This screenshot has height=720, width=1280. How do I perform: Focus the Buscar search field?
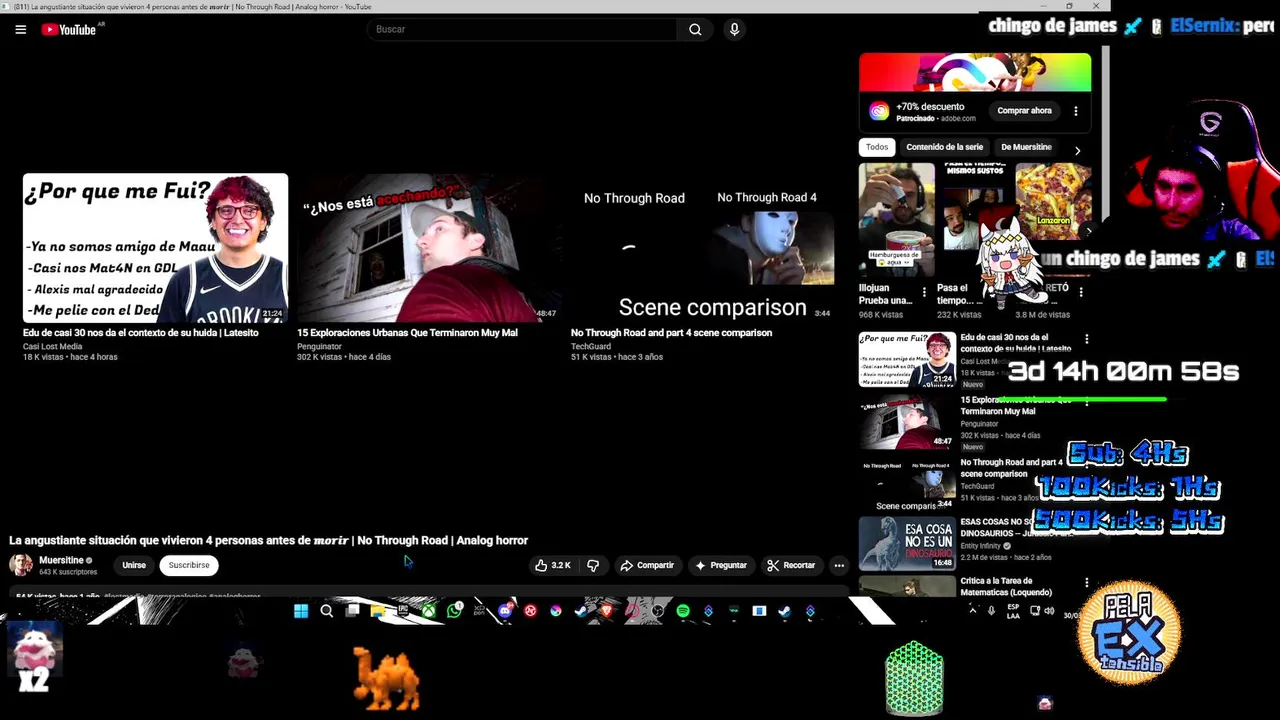522,29
